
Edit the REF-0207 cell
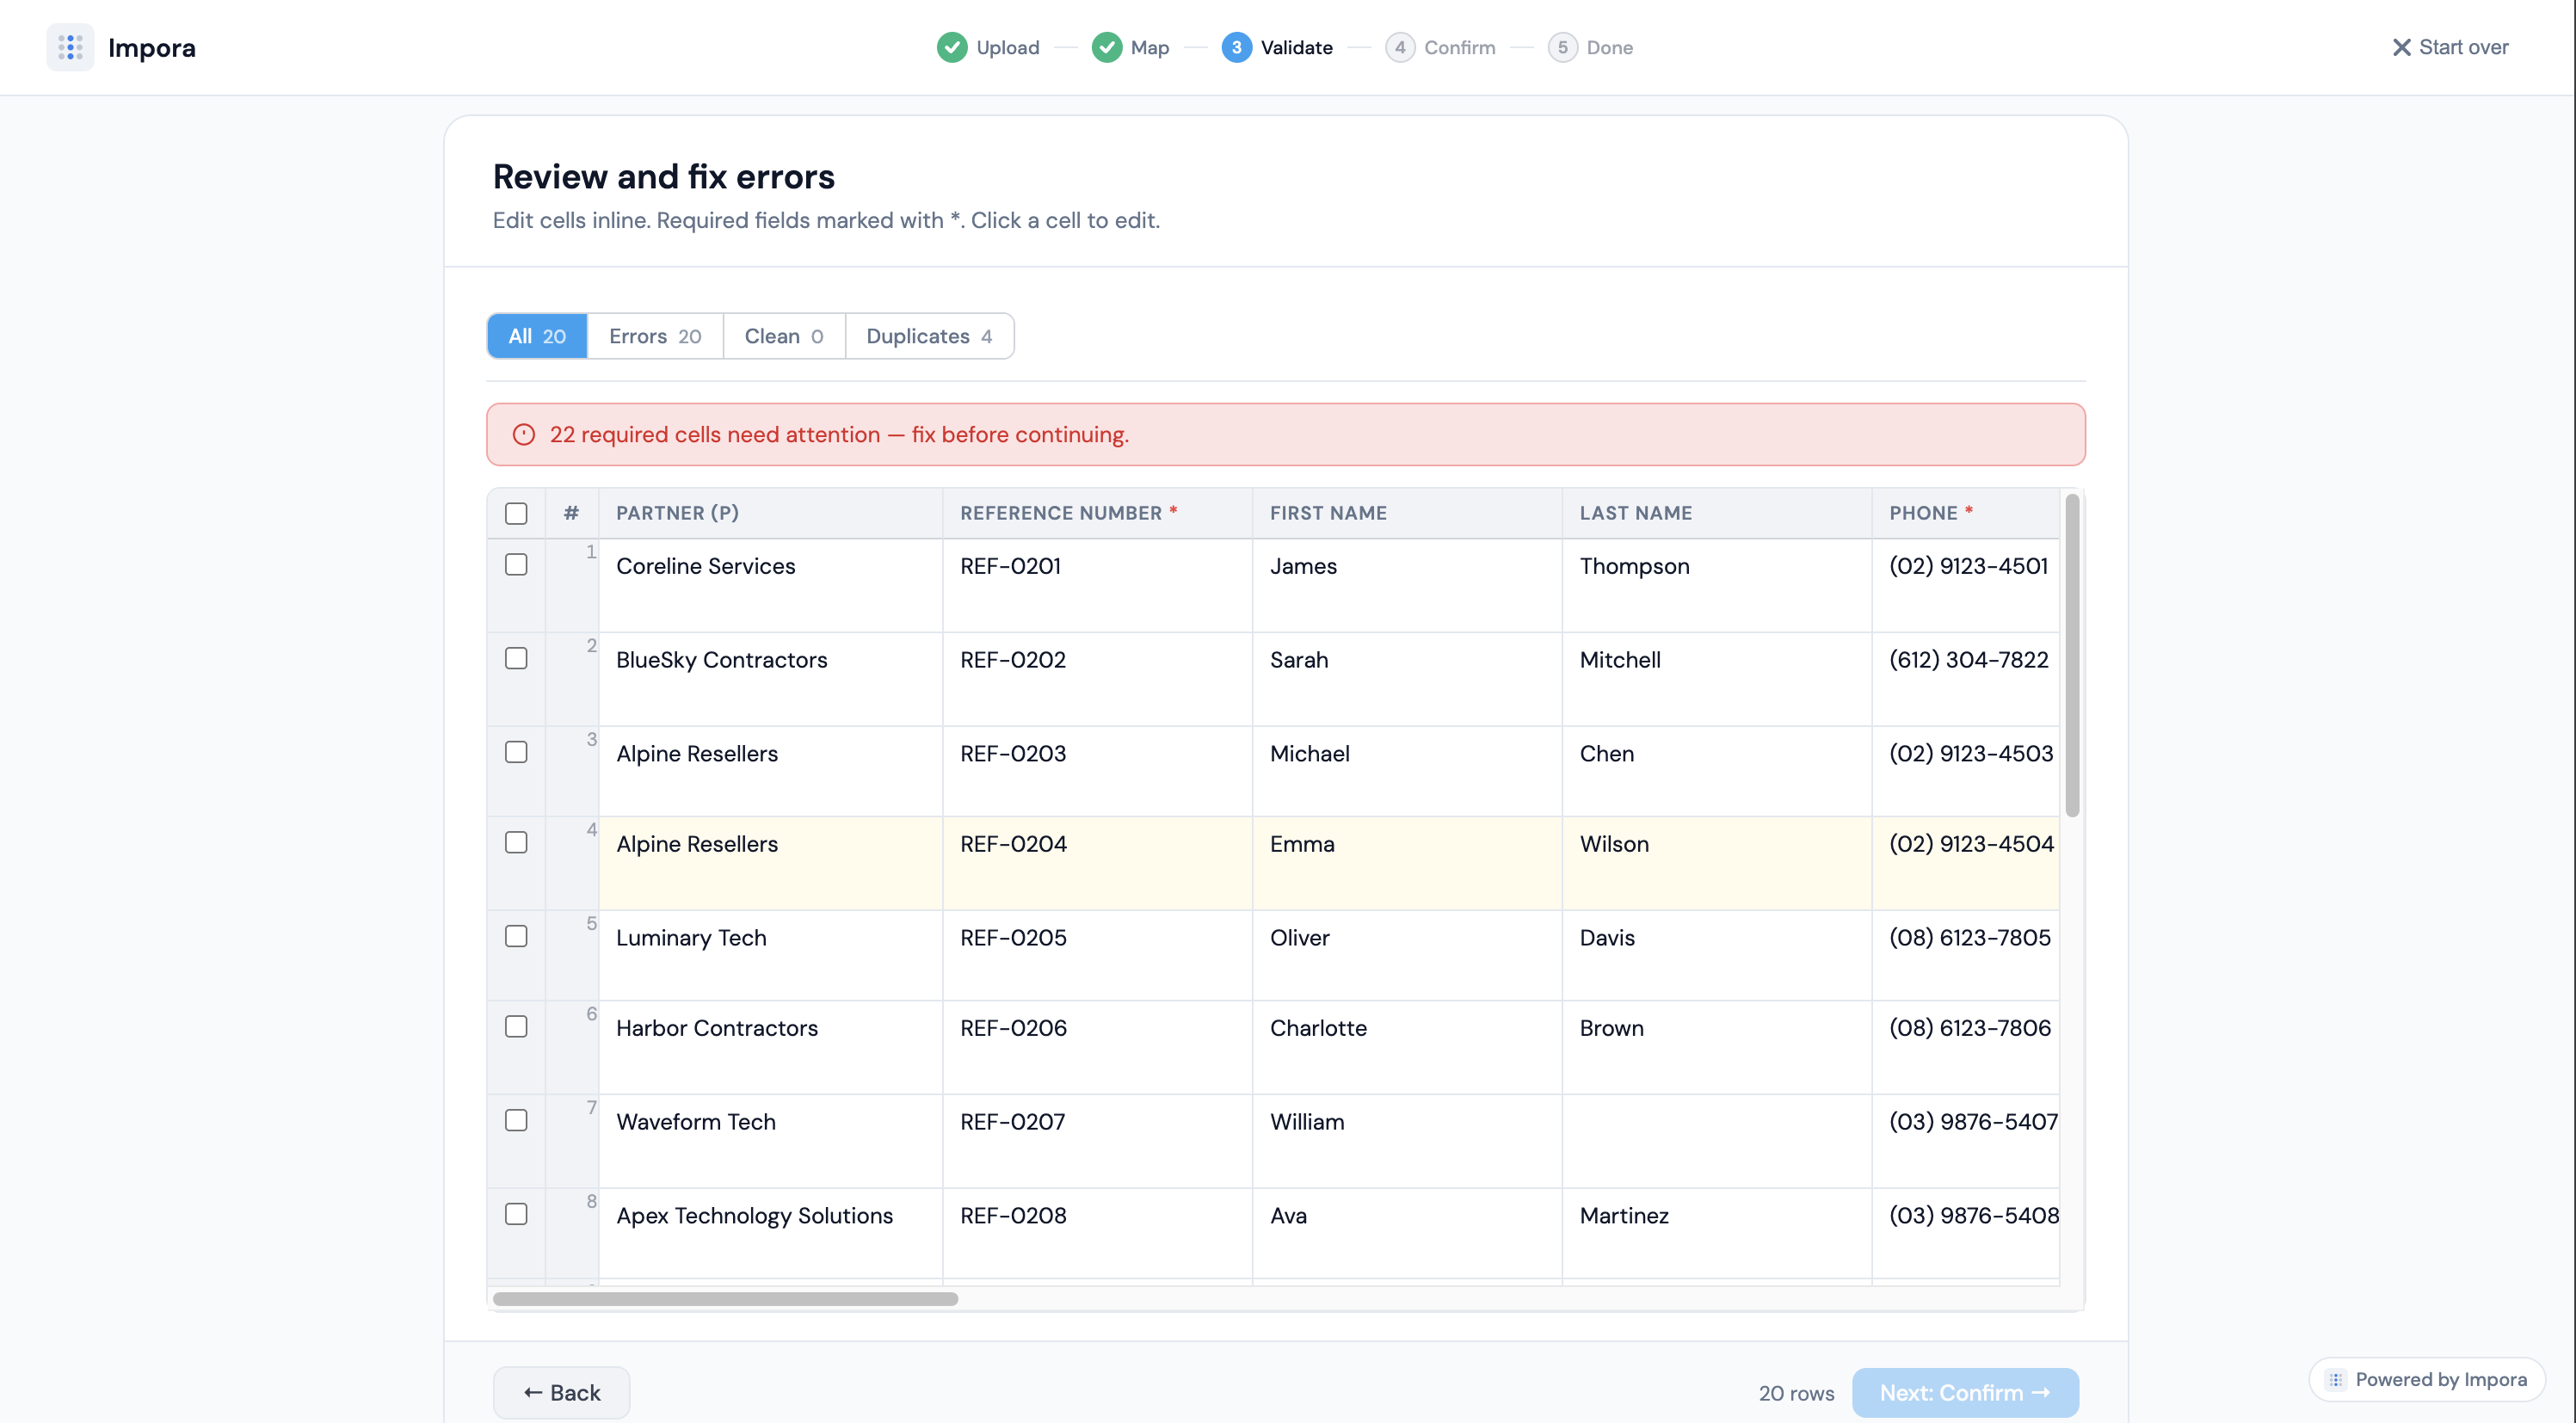[x=1097, y=1141]
